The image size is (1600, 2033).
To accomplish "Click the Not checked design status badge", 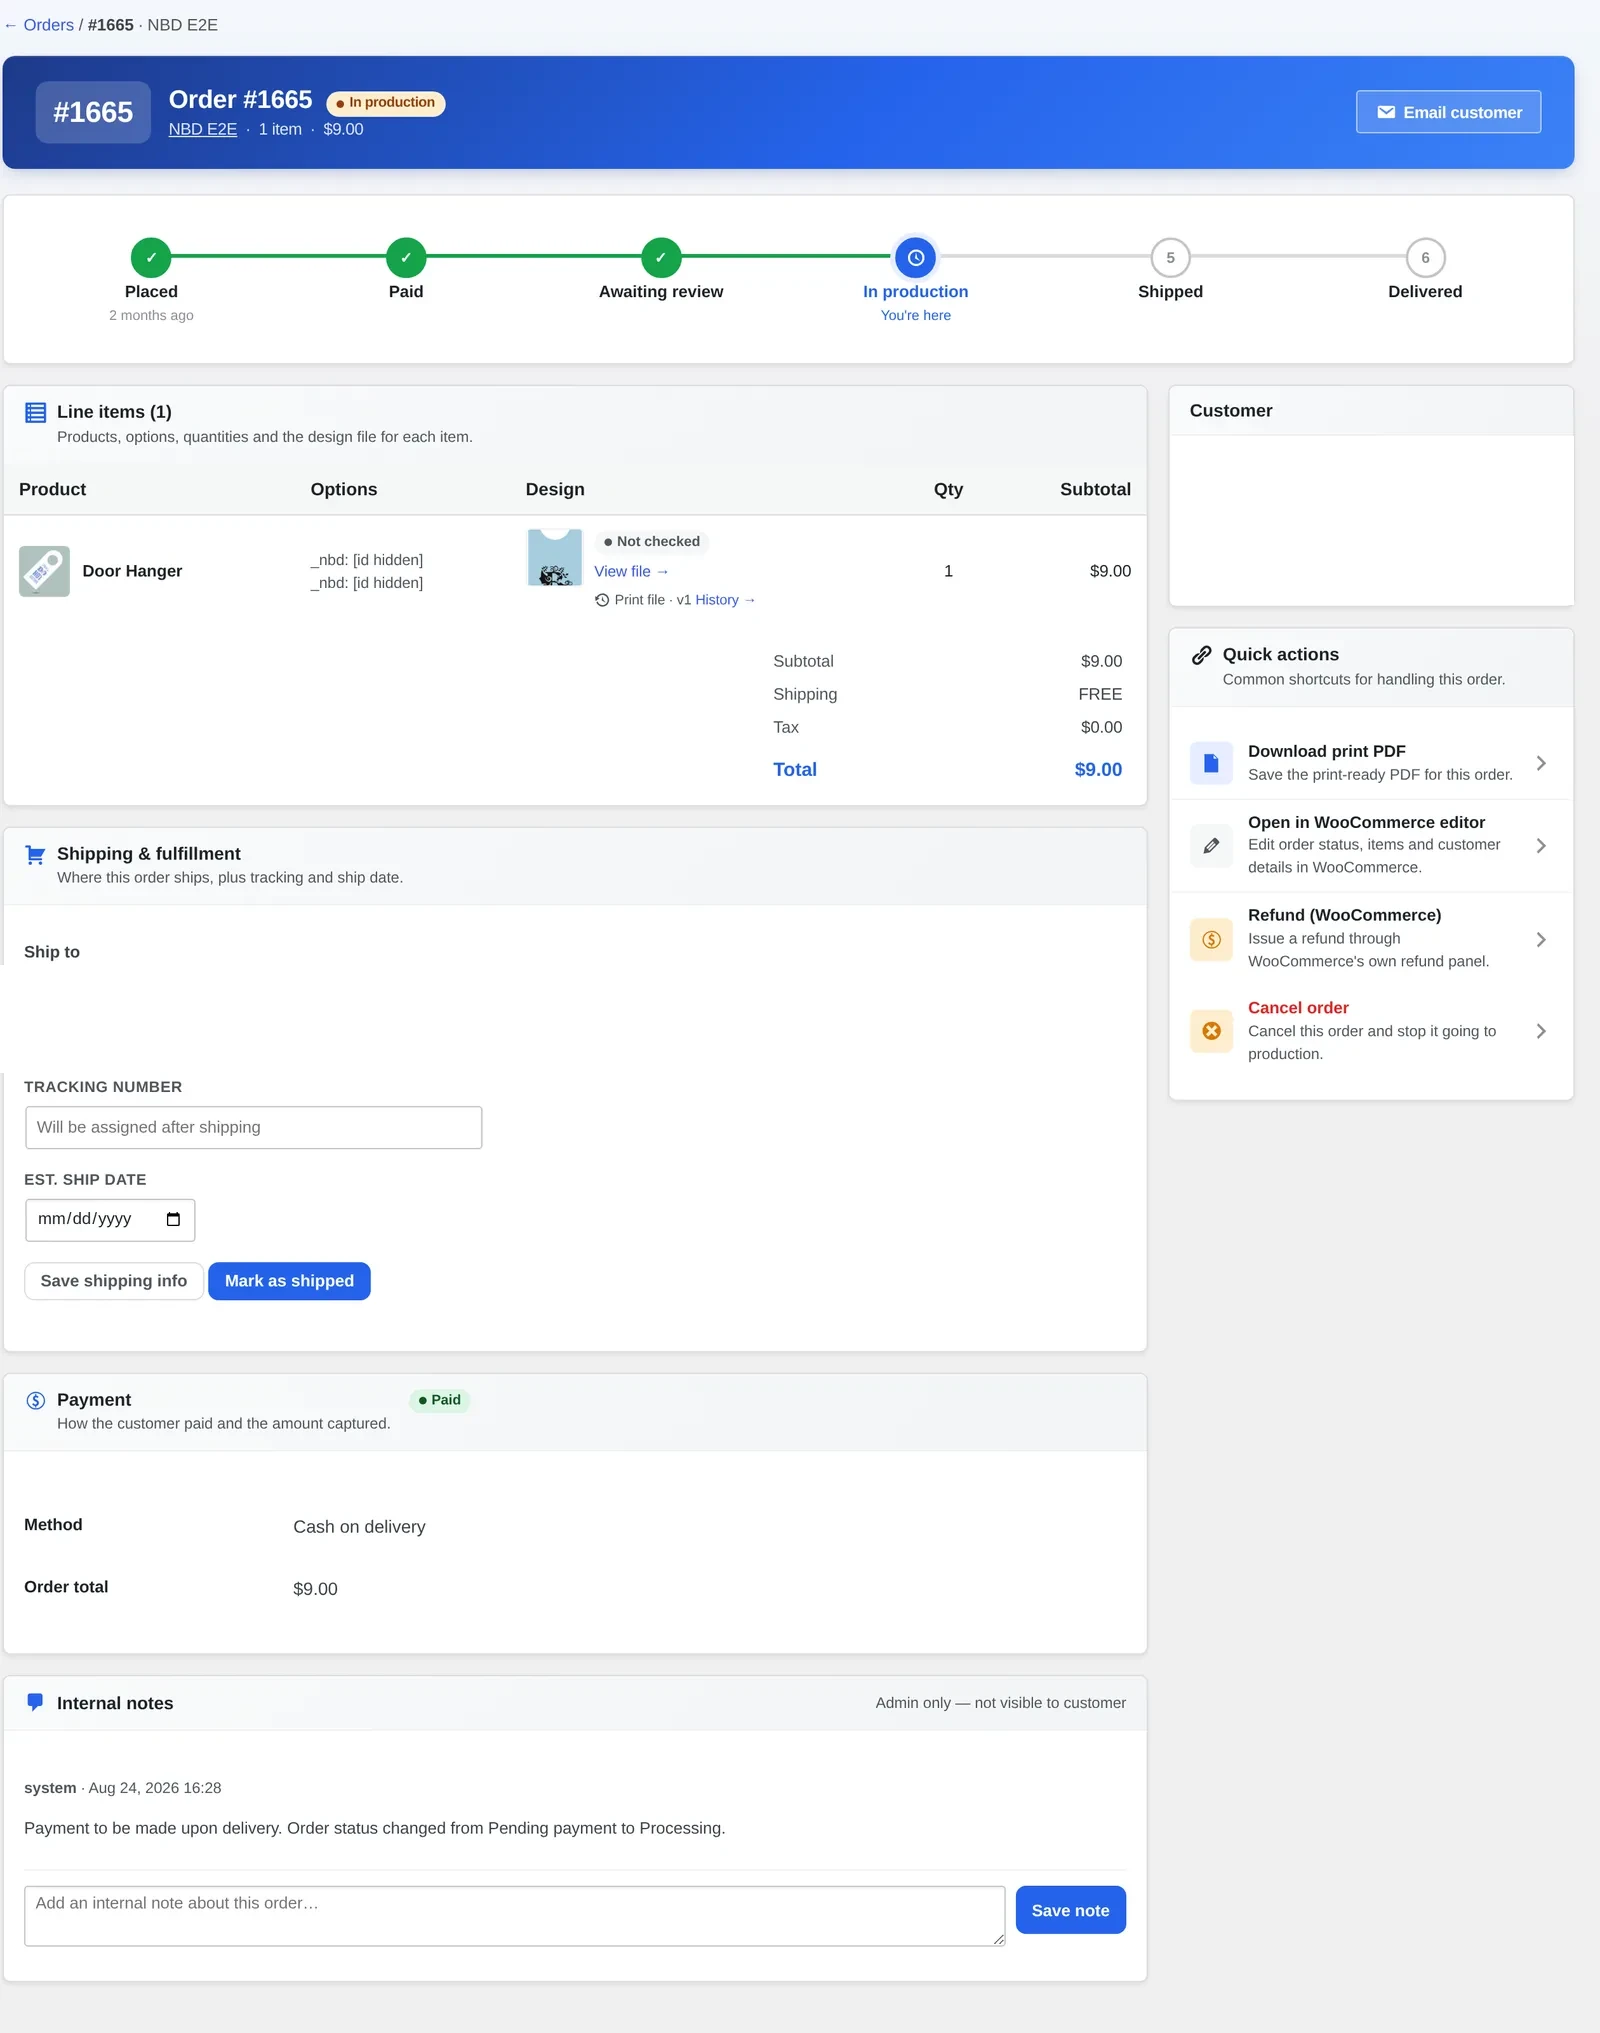I will 652,541.
